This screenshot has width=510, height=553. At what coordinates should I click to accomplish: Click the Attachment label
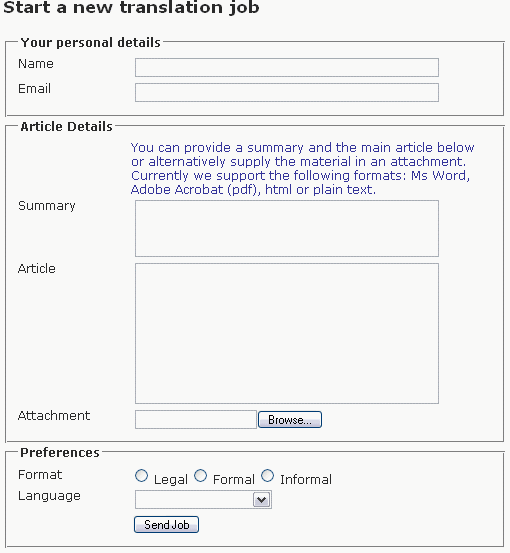[x=54, y=415]
